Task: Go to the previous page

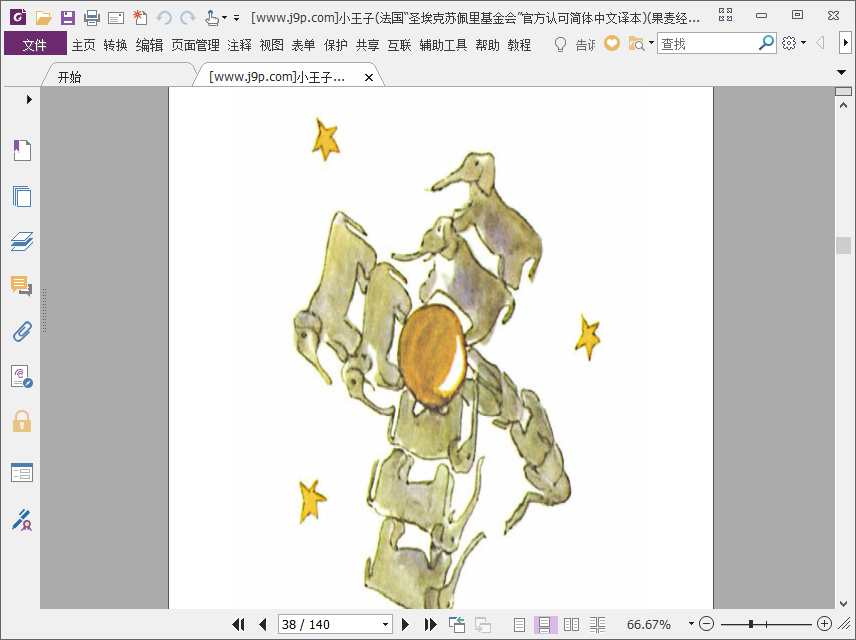Action: (x=263, y=624)
